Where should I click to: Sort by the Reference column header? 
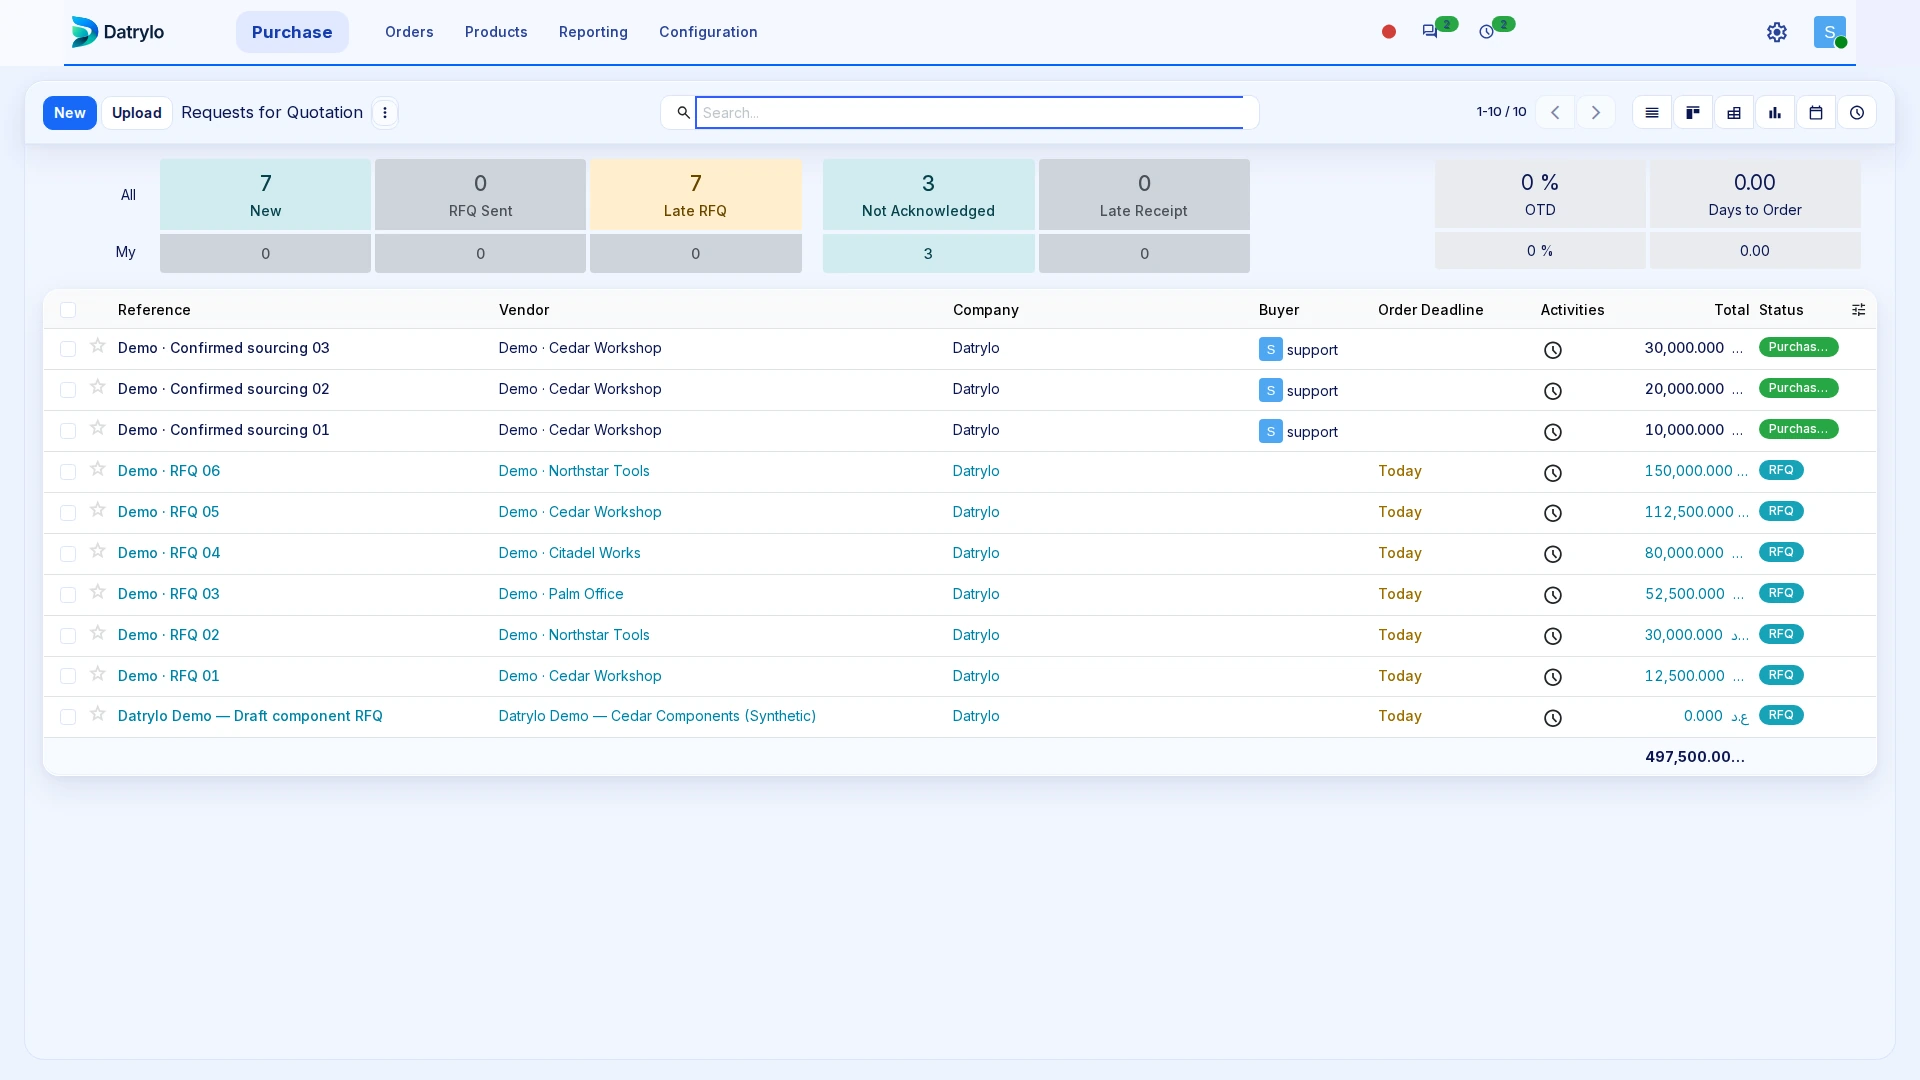click(x=154, y=310)
